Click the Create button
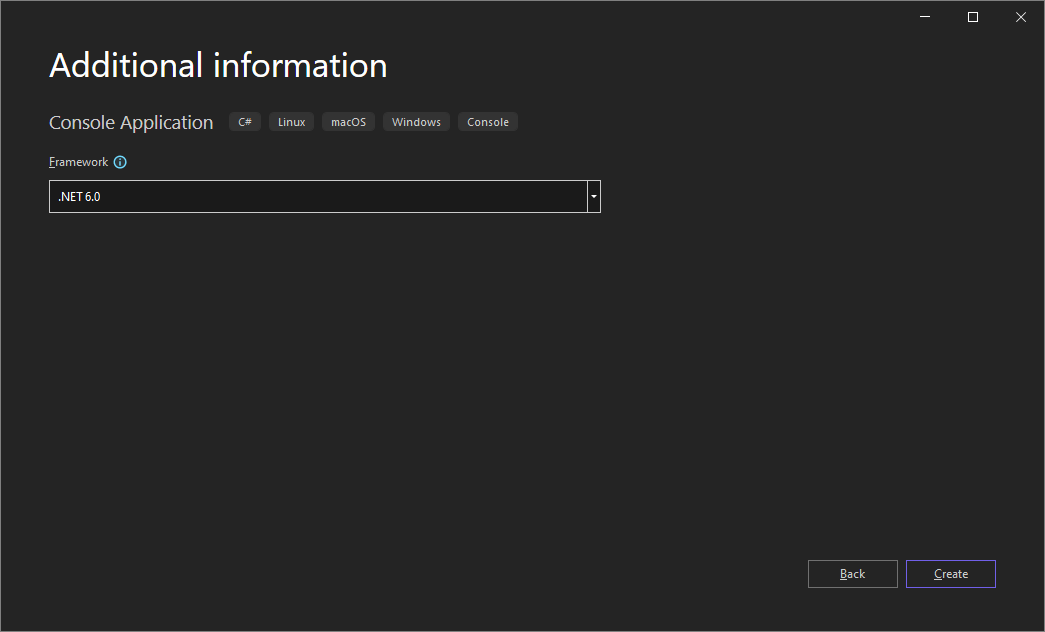 (x=950, y=574)
